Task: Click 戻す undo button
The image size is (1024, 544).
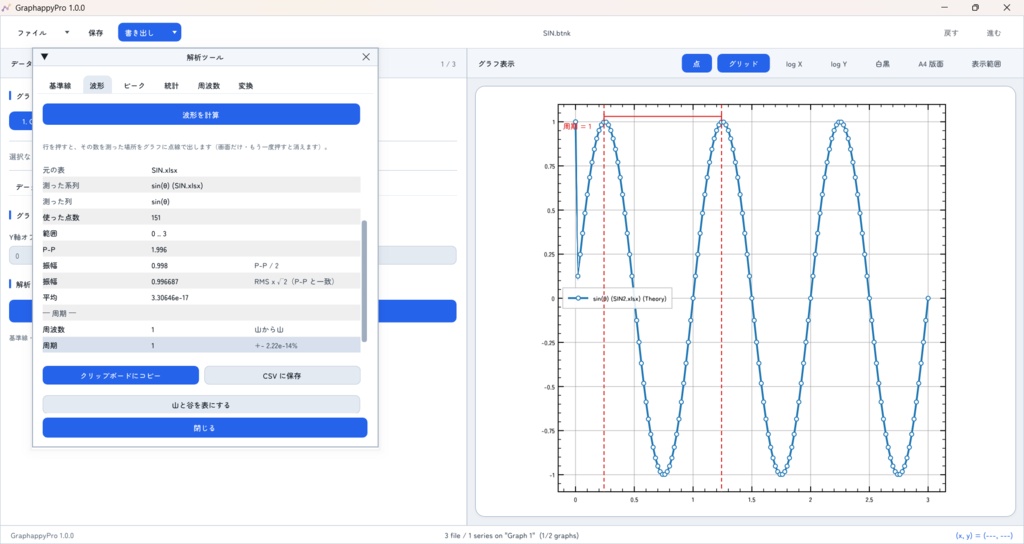Action: pyautogui.click(x=951, y=33)
